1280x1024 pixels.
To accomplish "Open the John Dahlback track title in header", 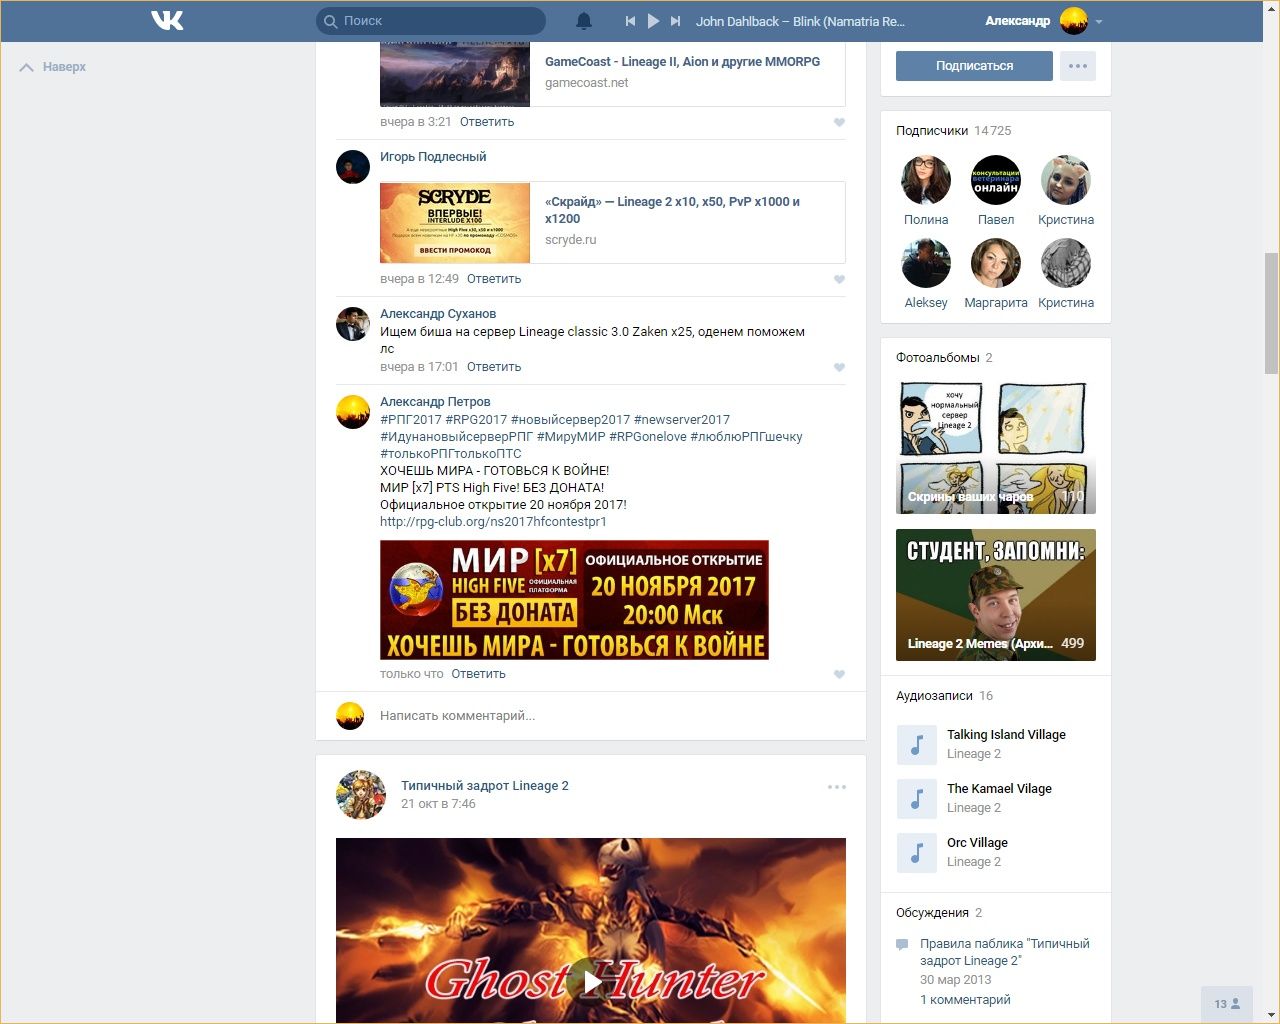I will pos(800,21).
